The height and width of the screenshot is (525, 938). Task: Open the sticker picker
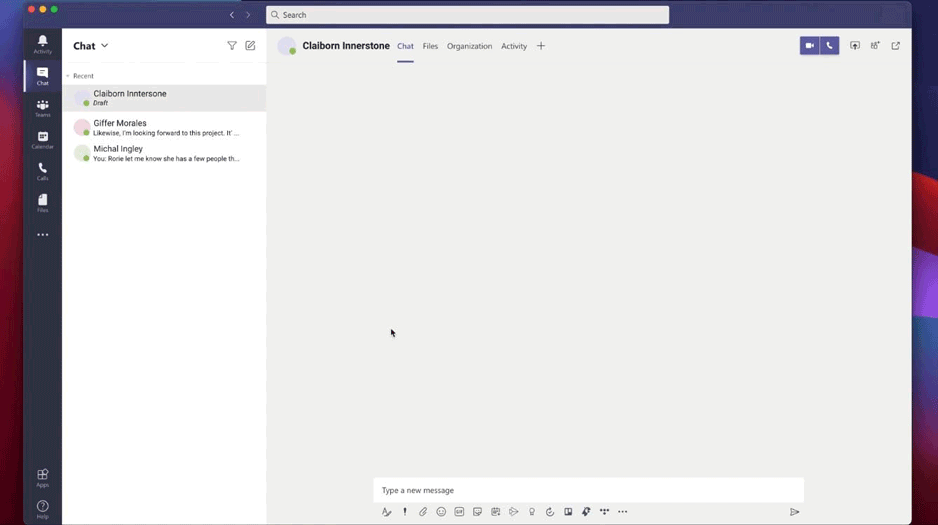click(x=477, y=512)
